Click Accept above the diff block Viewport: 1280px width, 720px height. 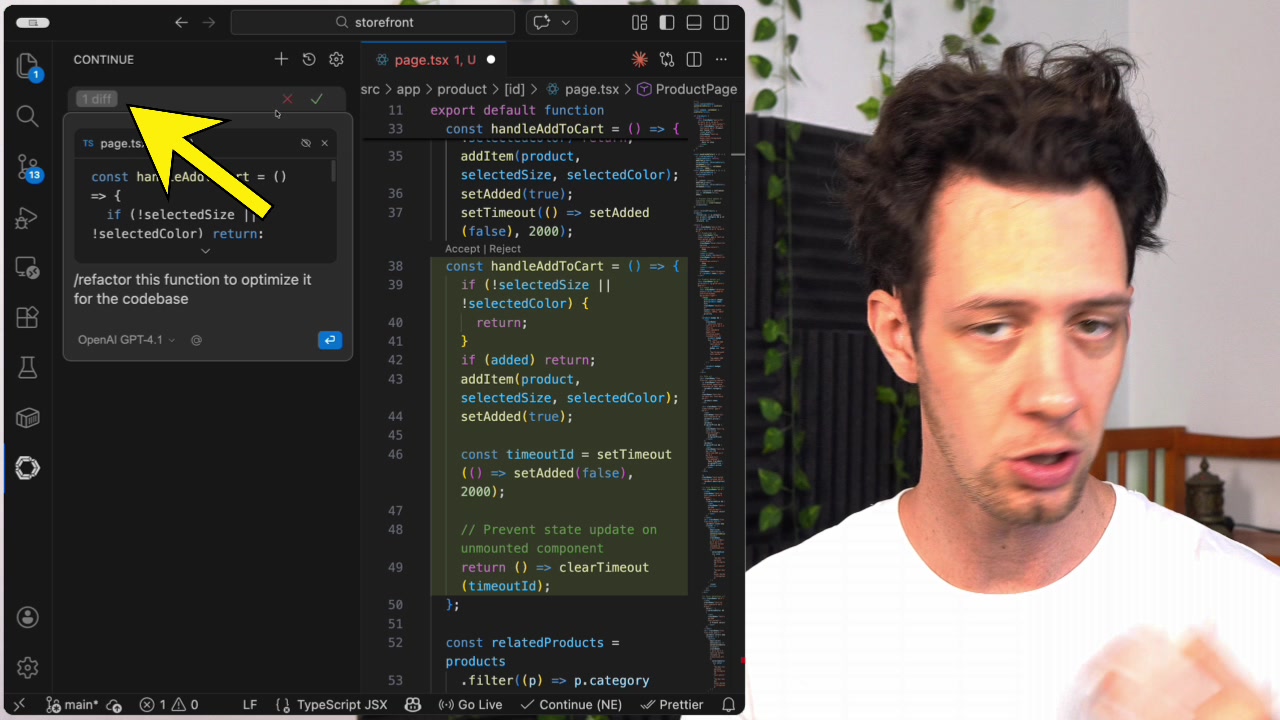462,248
